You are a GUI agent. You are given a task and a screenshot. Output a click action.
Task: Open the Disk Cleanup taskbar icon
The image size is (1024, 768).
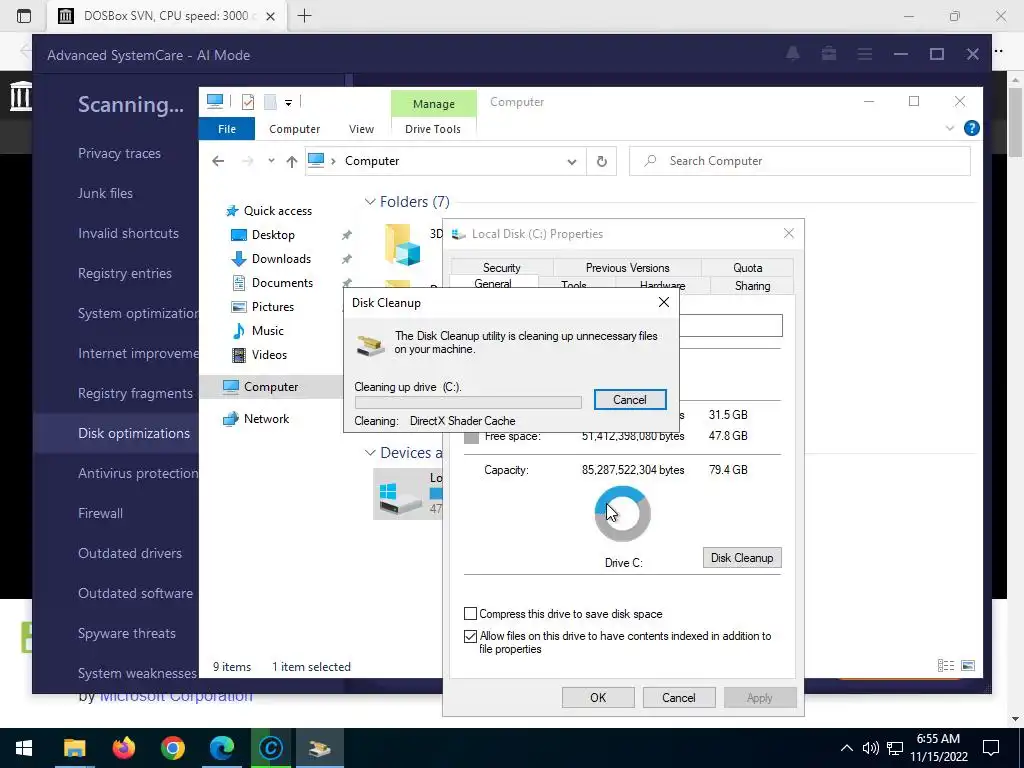tap(319, 748)
